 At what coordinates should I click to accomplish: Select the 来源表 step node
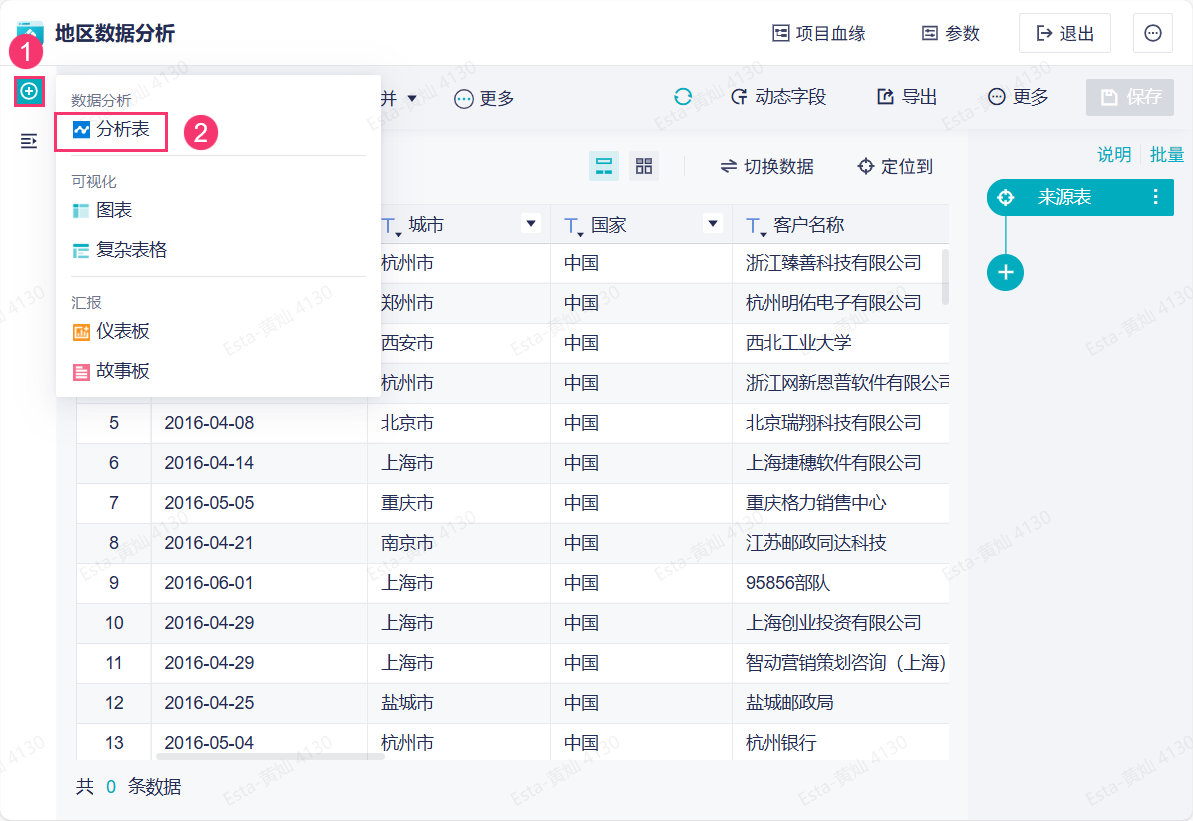pyautogui.click(x=1080, y=198)
